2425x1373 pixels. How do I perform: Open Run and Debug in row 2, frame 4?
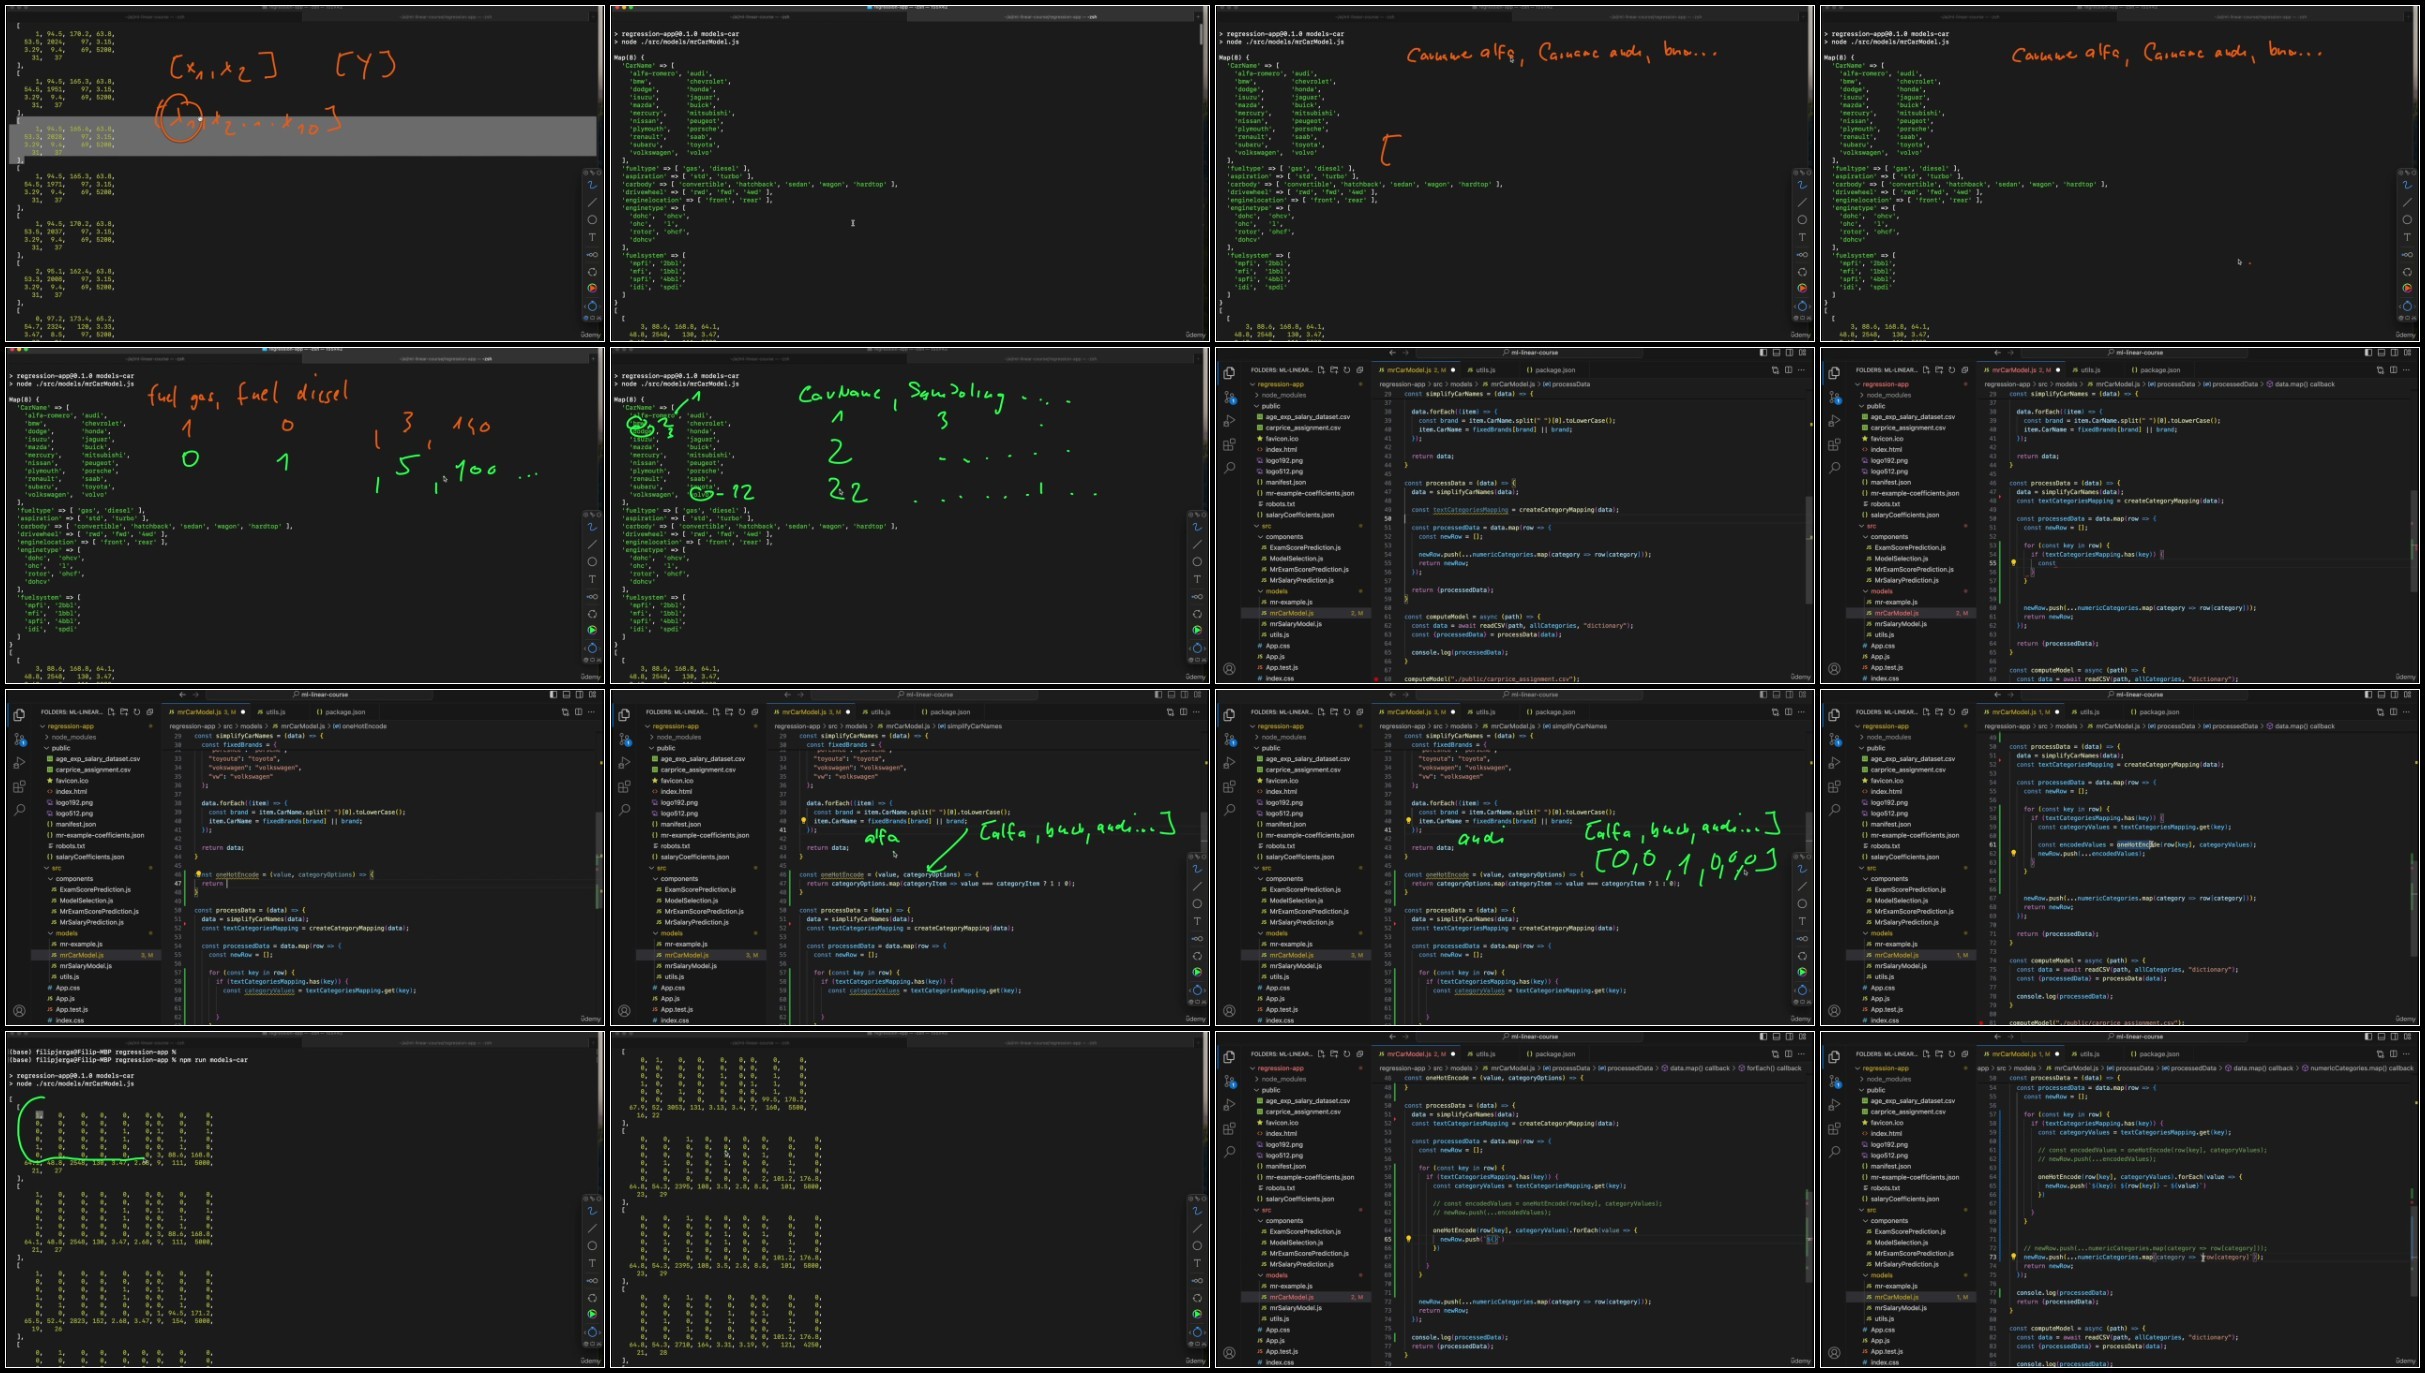pos(1834,421)
